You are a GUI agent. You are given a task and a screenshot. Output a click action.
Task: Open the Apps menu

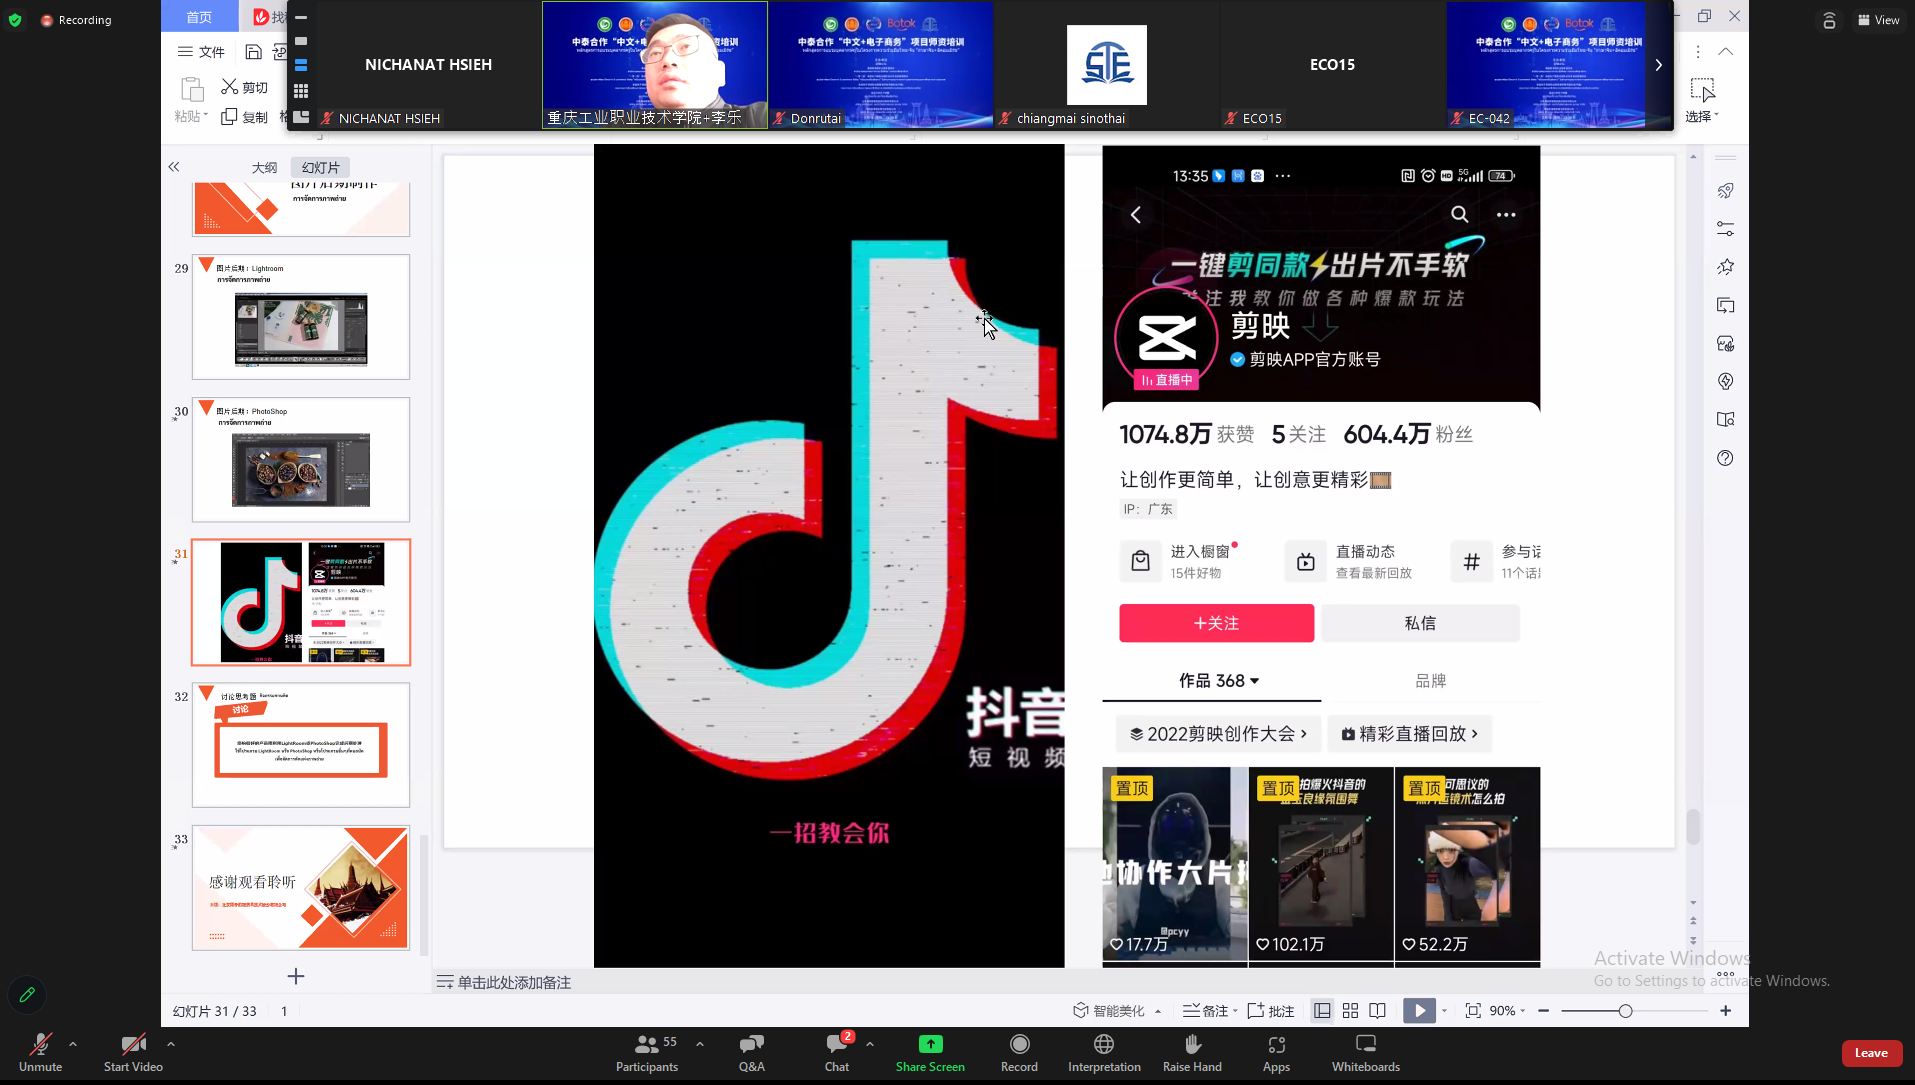(1276, 1053)
